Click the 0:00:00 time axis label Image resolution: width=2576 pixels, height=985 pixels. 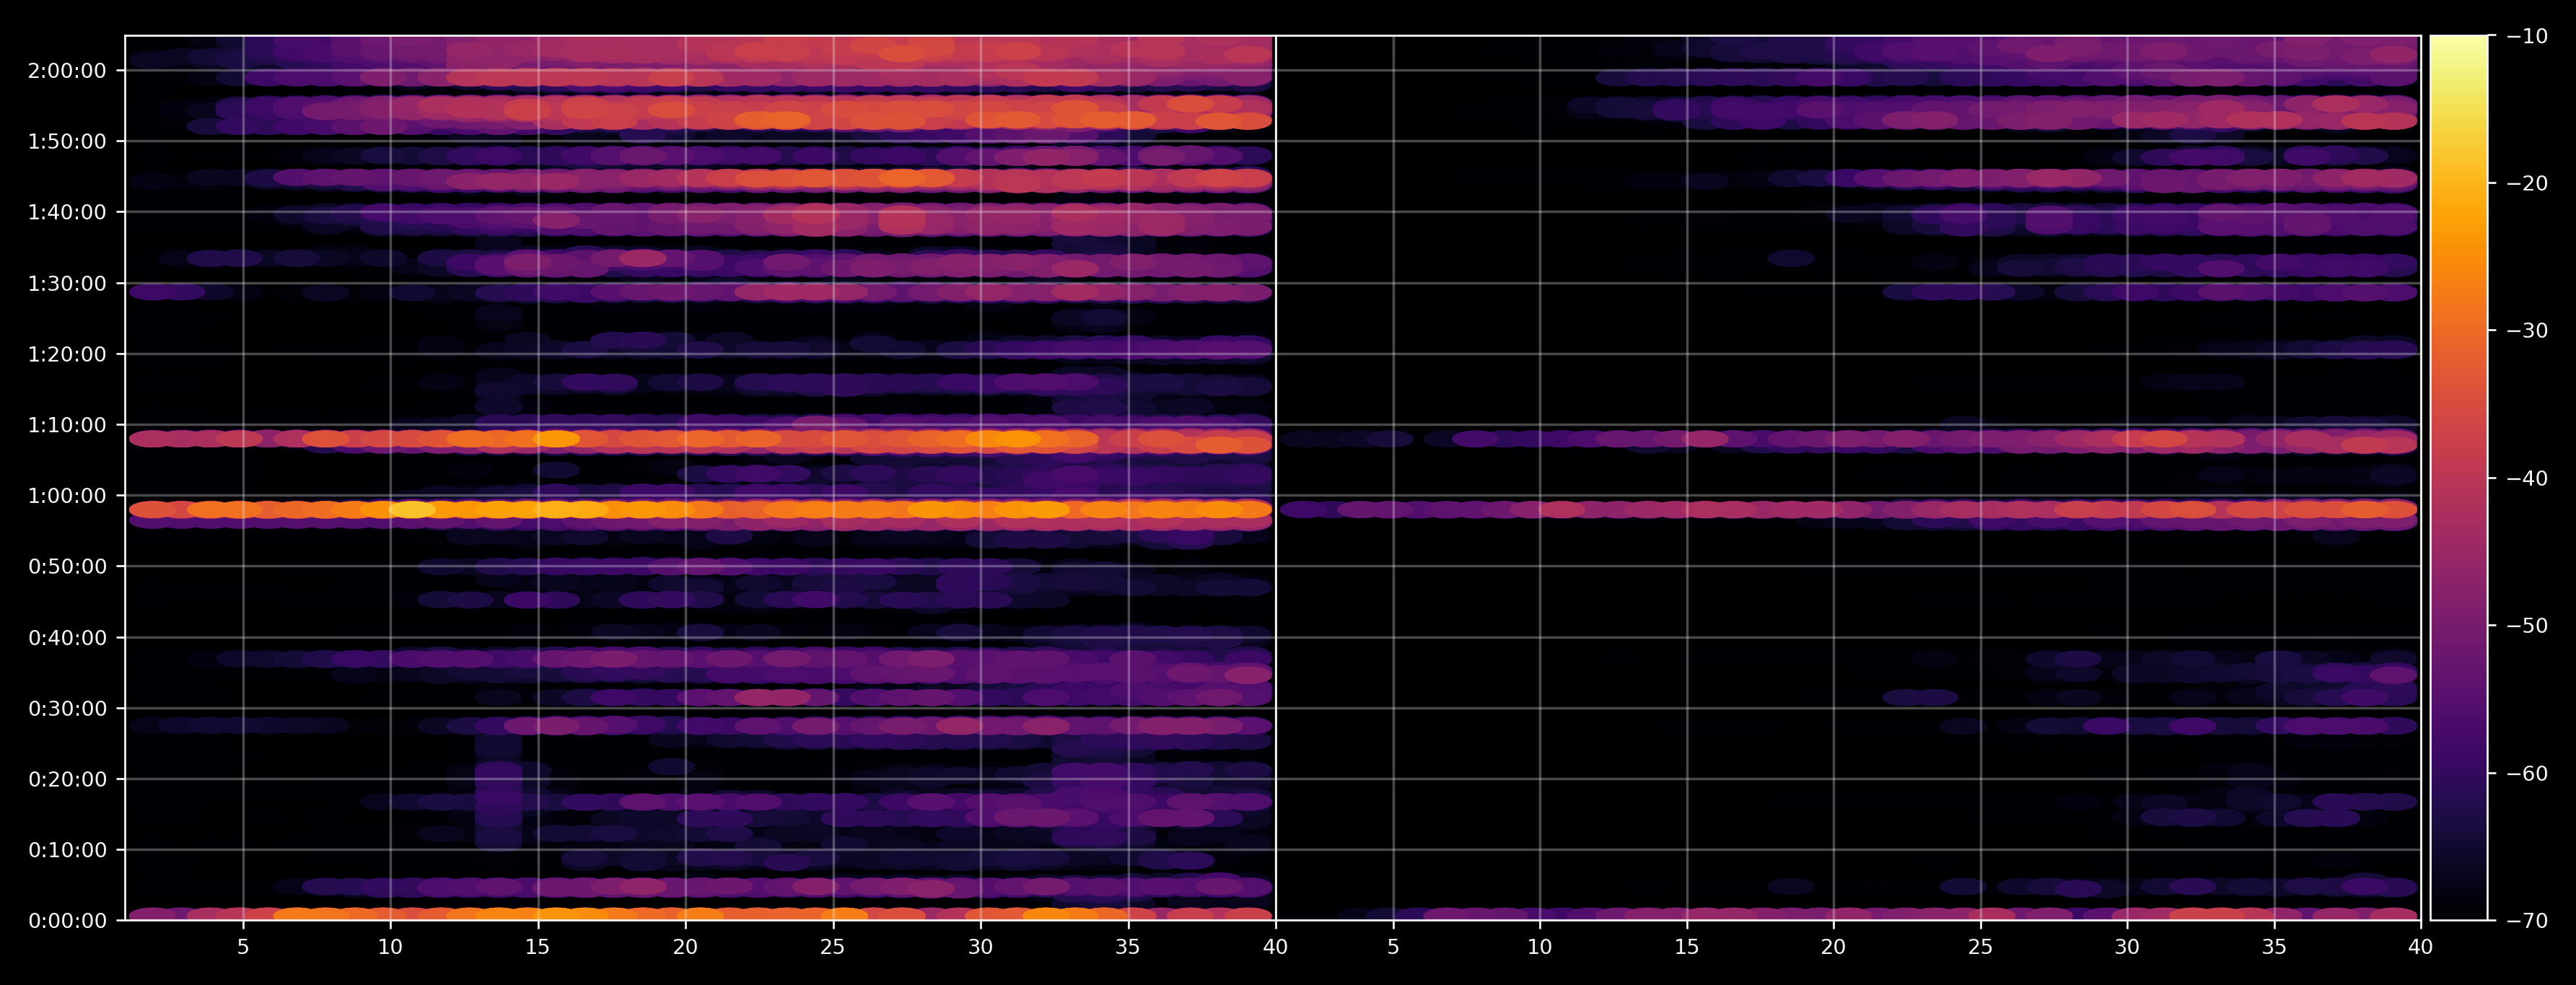click(x=67, y=921)
